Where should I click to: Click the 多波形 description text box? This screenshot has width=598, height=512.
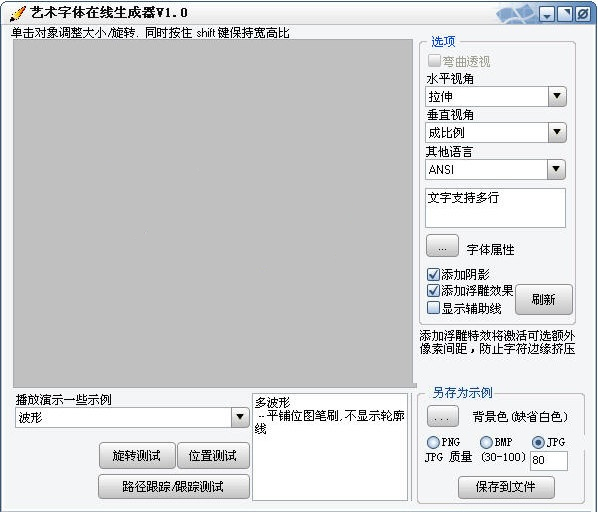coord(330,447)
